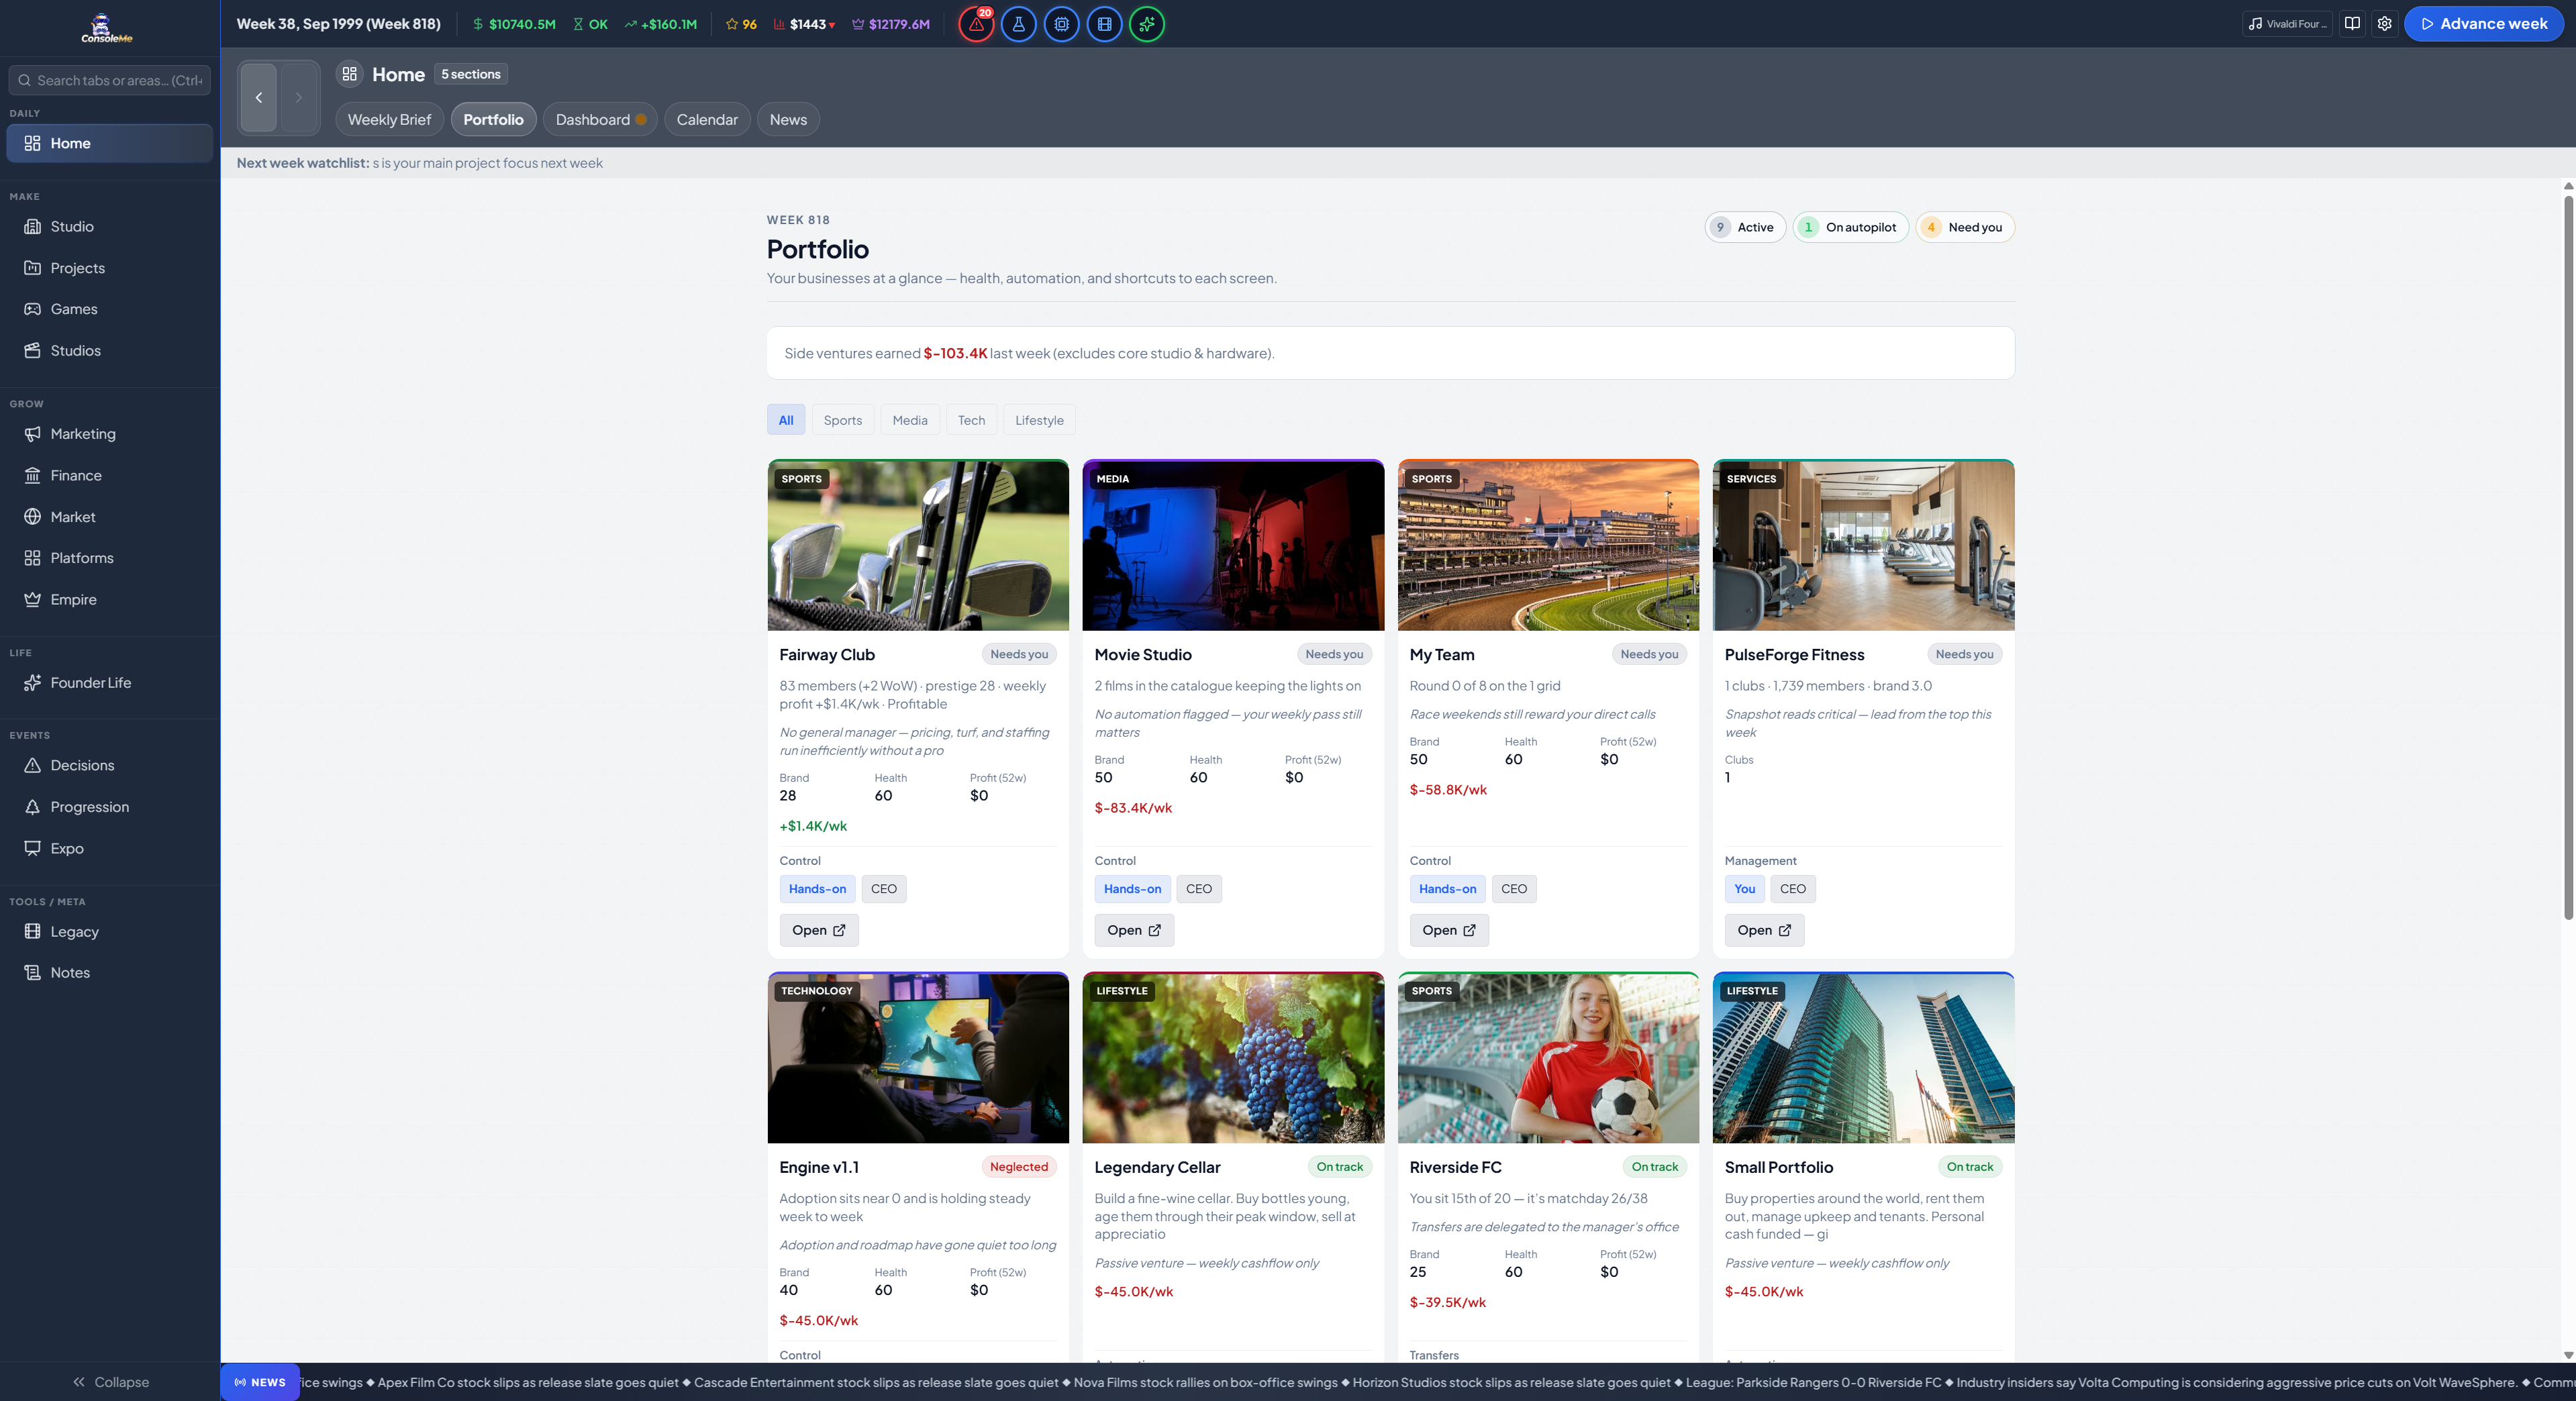Switch to the Dashboard tab

point(600,119)
